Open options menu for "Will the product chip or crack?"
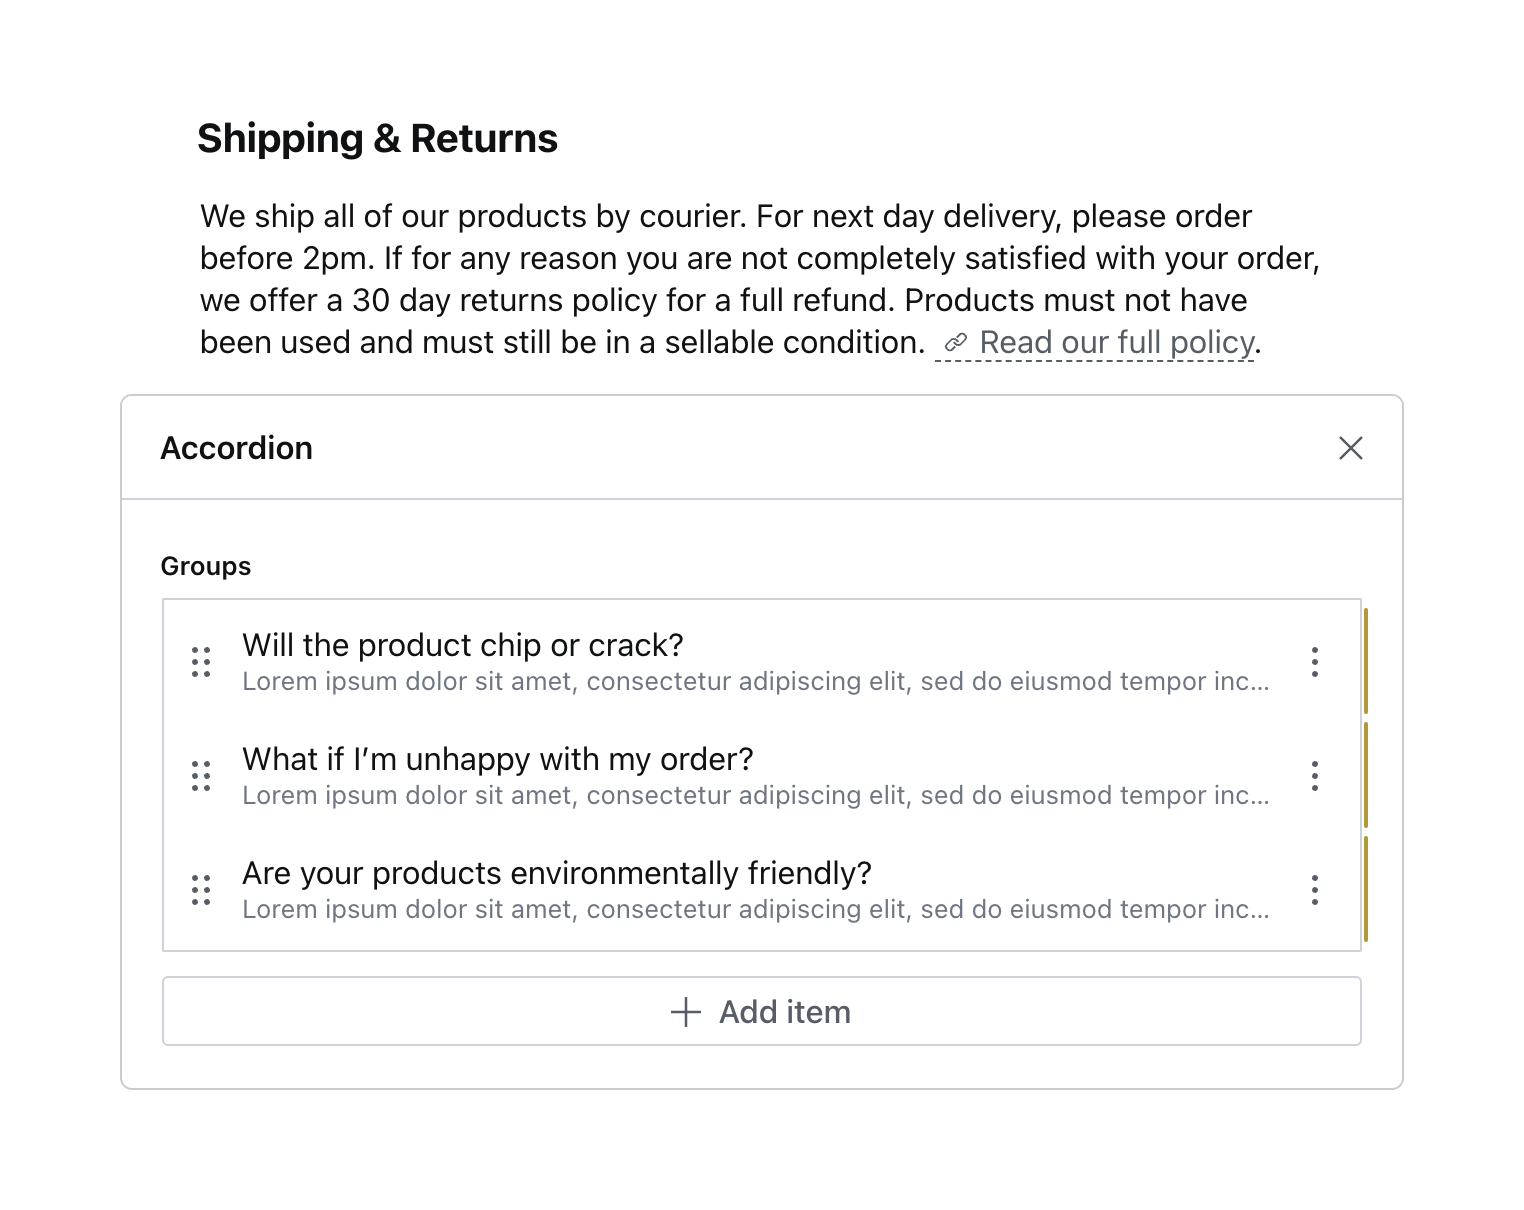The image size is (1524, 1210). pyautogui.click(x=1314, y=662)
